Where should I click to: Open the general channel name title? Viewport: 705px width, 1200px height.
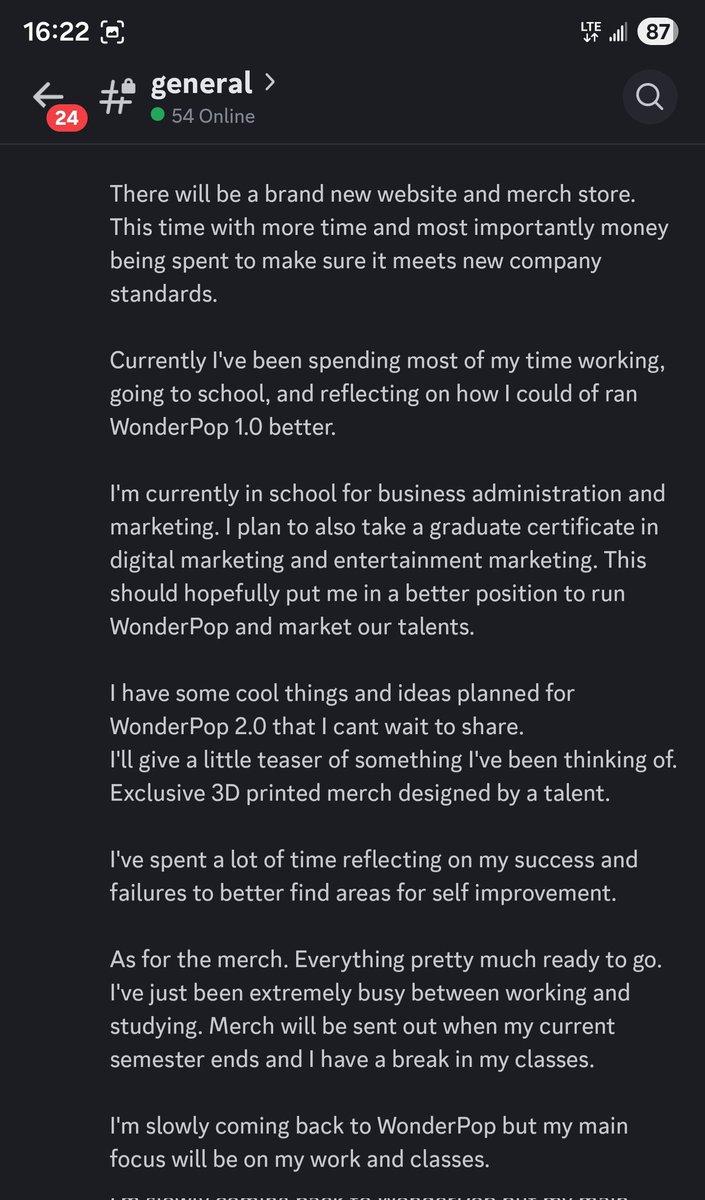202,84
